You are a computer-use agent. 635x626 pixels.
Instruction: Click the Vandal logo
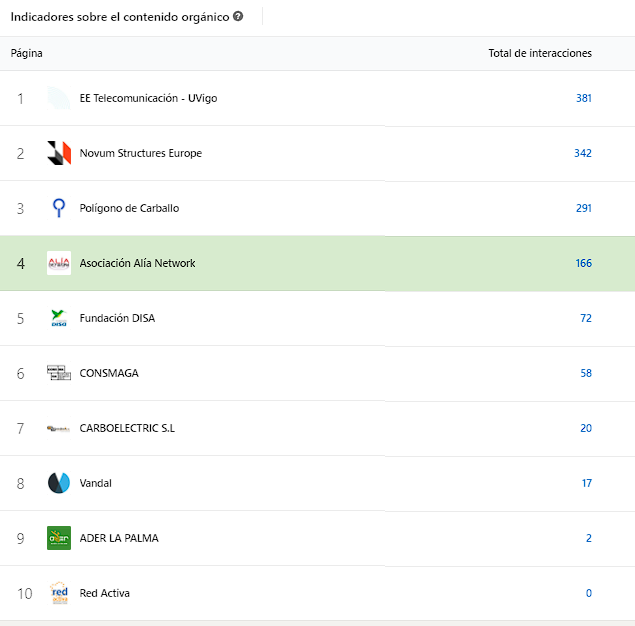pos(59,483)
